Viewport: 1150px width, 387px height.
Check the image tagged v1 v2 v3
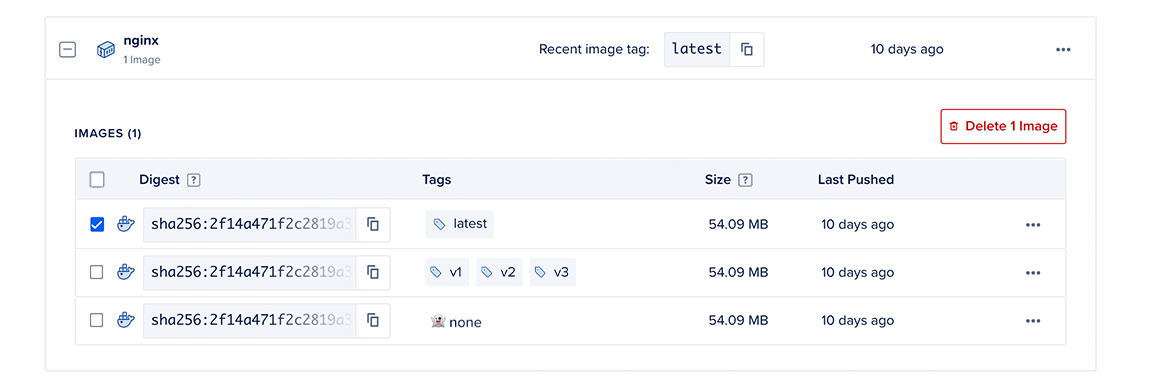click(97, 272)
